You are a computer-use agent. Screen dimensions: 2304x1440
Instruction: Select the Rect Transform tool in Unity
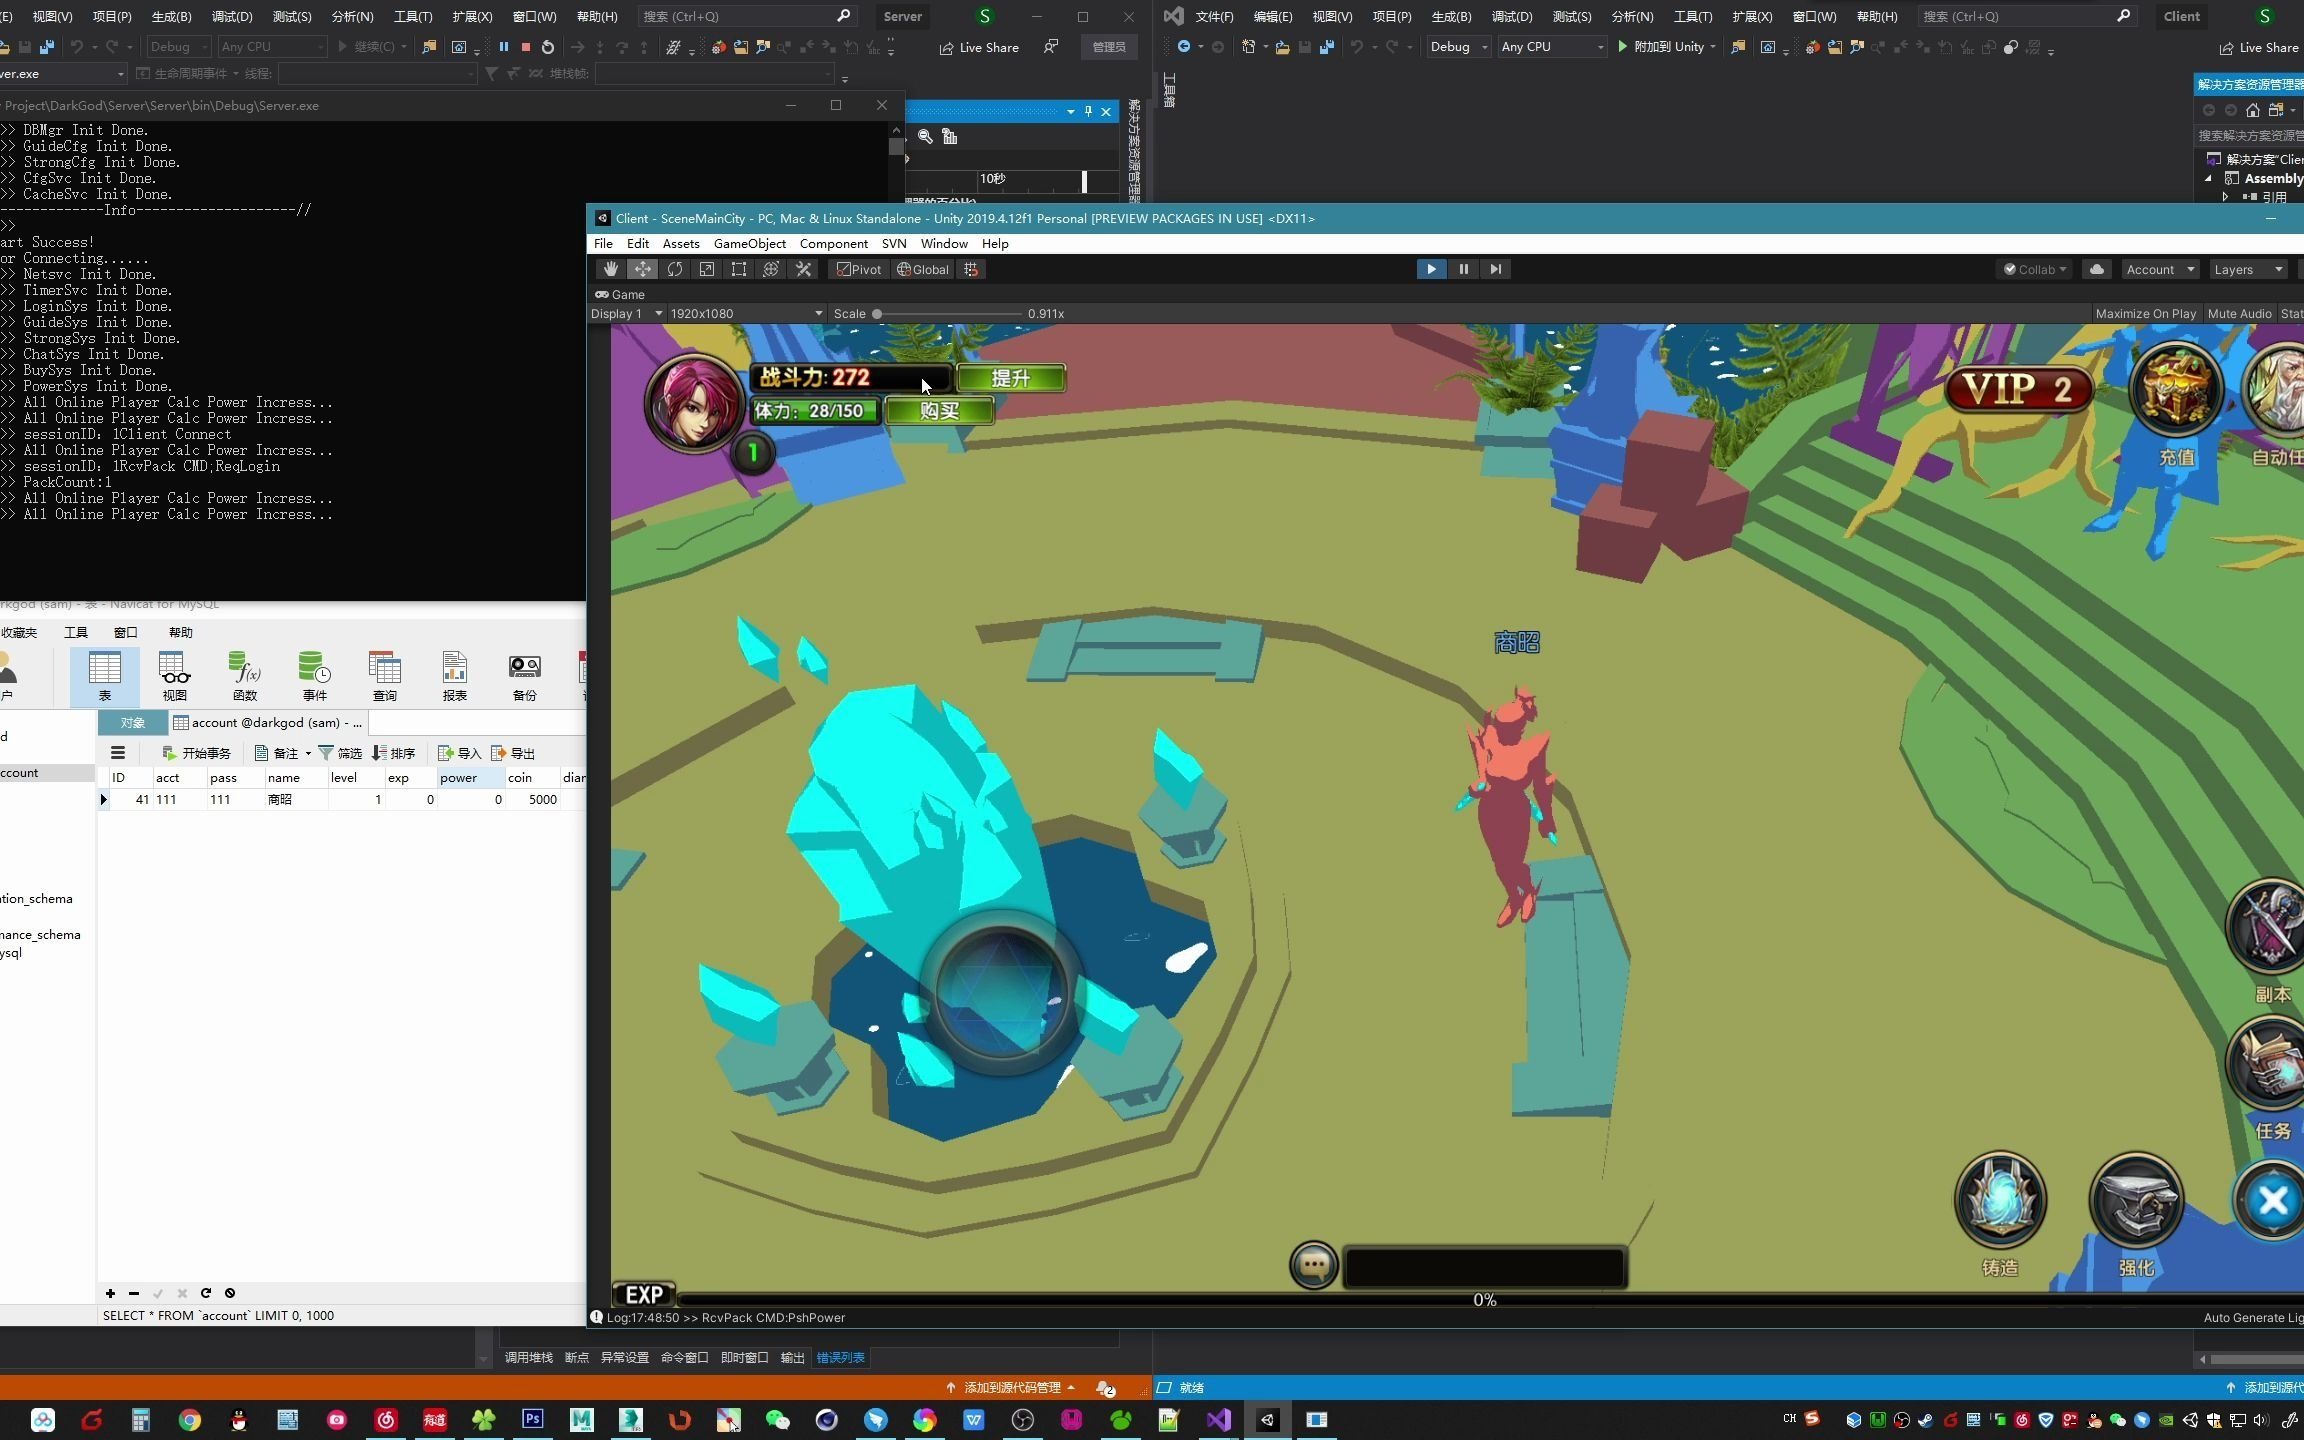point(739,269)
